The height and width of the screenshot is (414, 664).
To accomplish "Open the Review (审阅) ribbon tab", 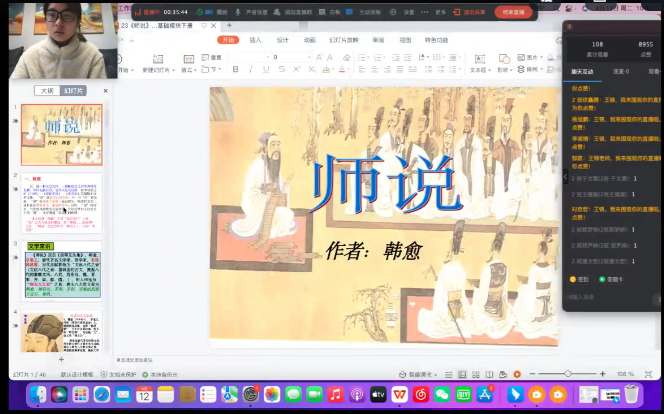I will [x=378, y=40].
